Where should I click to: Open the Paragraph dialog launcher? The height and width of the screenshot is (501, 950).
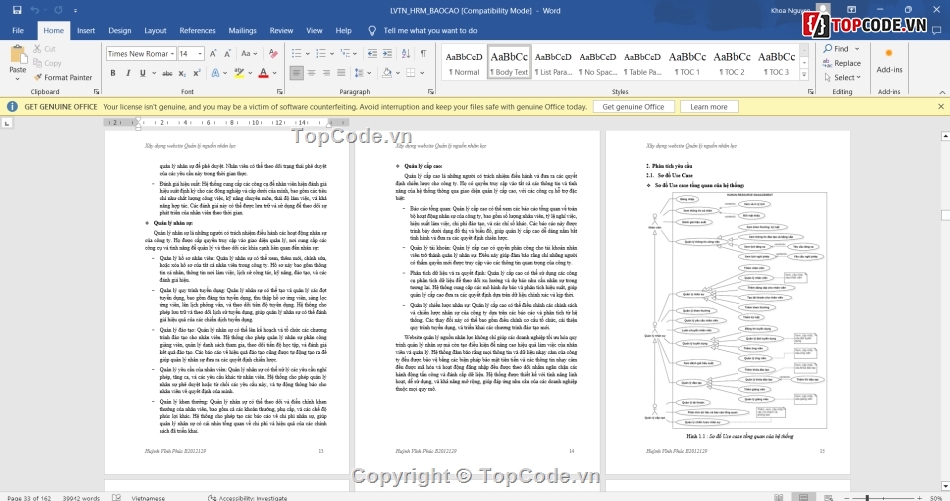click(x=431, y=91)
